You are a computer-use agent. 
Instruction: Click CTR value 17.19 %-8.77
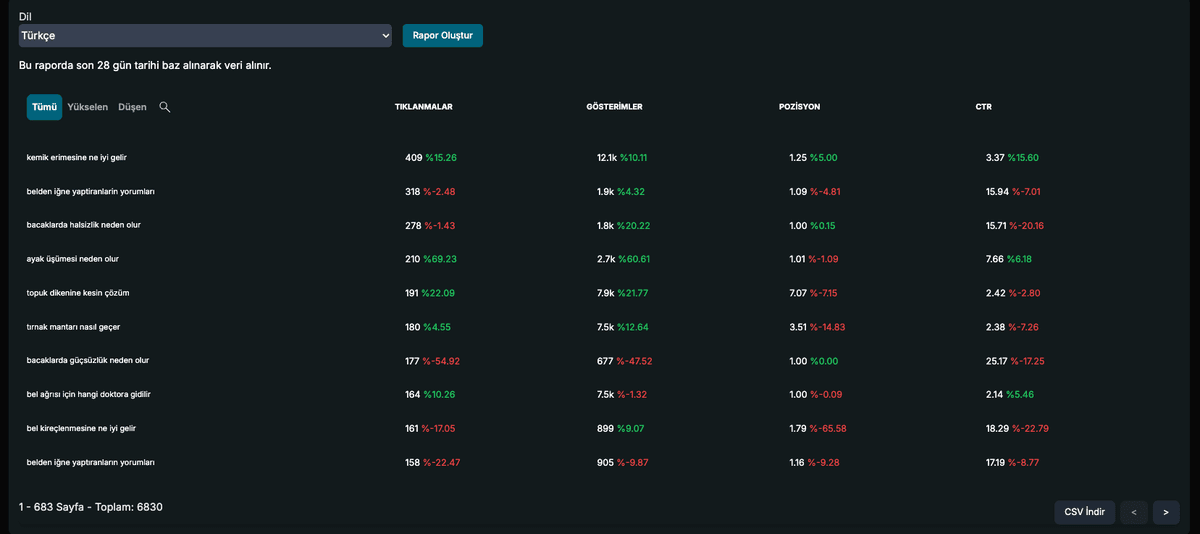pos(1013,462)
